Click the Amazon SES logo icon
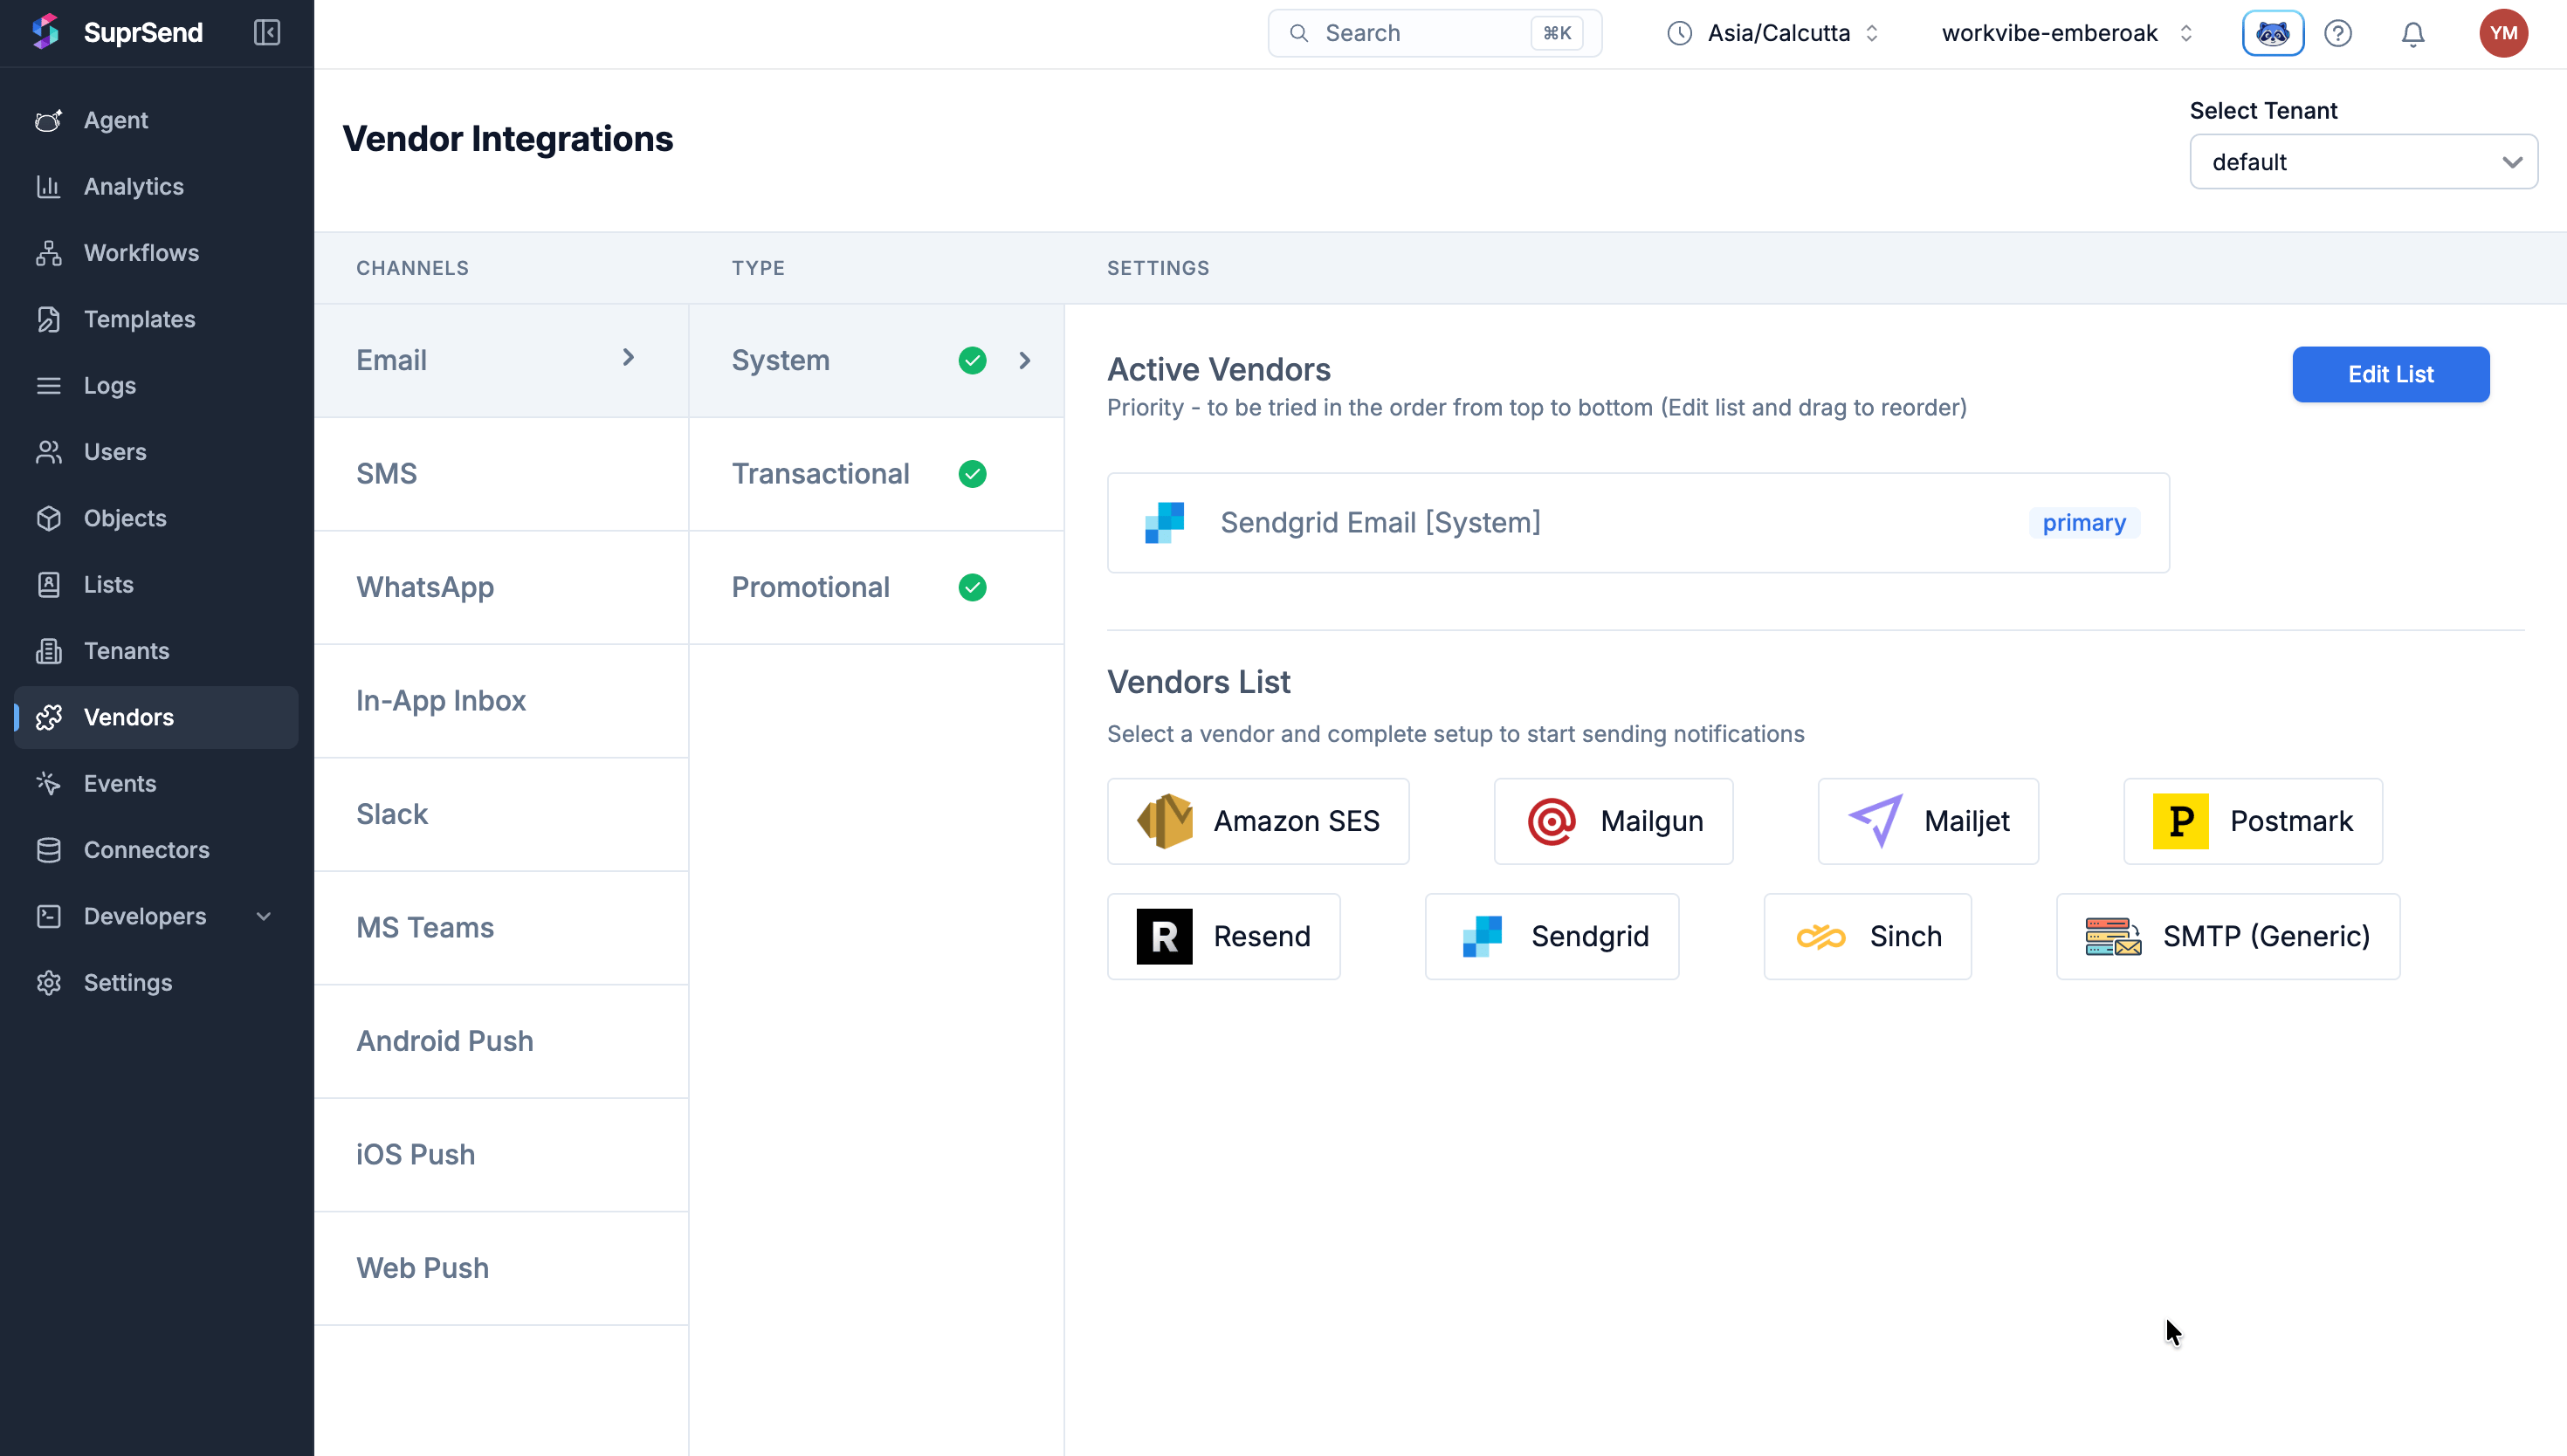2567x1456 pixels. tap(1164, 821)
